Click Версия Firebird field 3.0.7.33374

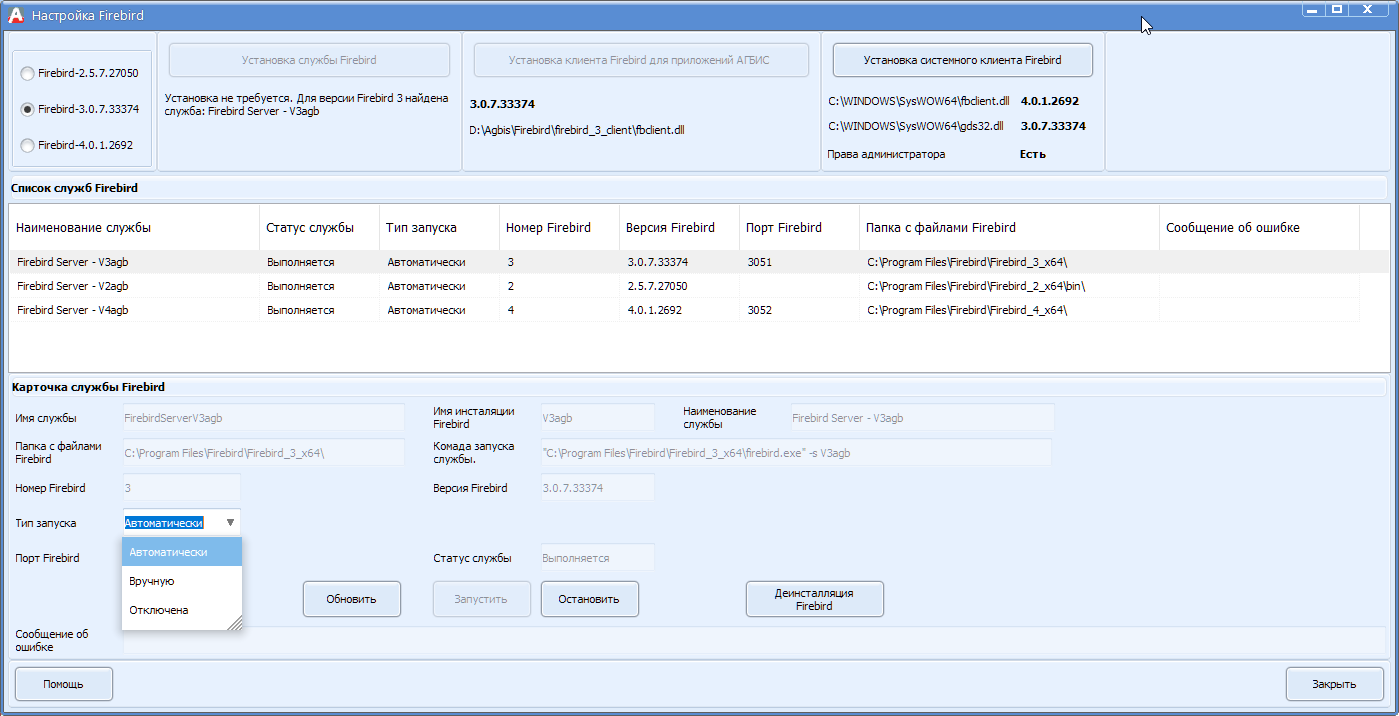pyautogui.click(x=597, y=488)
